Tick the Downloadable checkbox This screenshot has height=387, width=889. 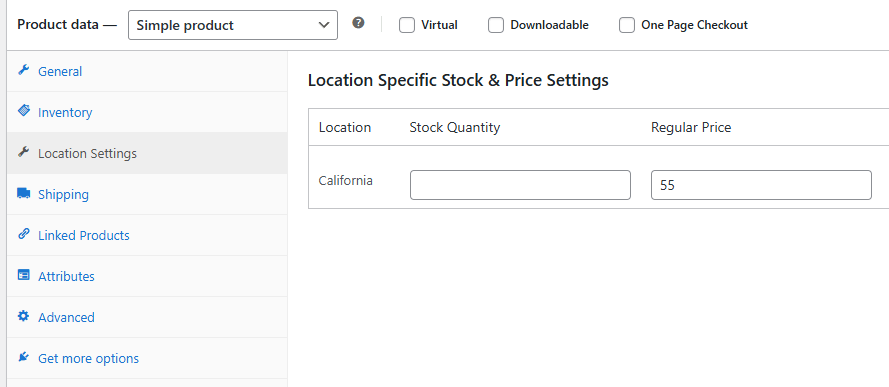(x=496, y=25)
